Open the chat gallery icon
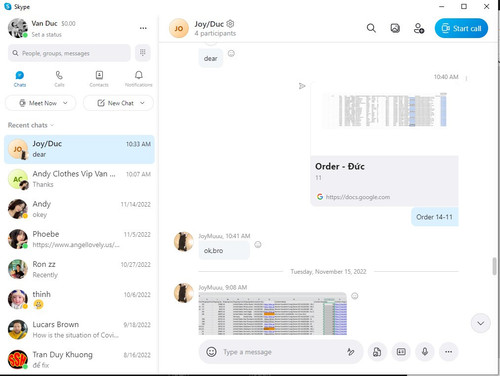The image size is (500, 376). pyautogui.click(x=395, y=28)
